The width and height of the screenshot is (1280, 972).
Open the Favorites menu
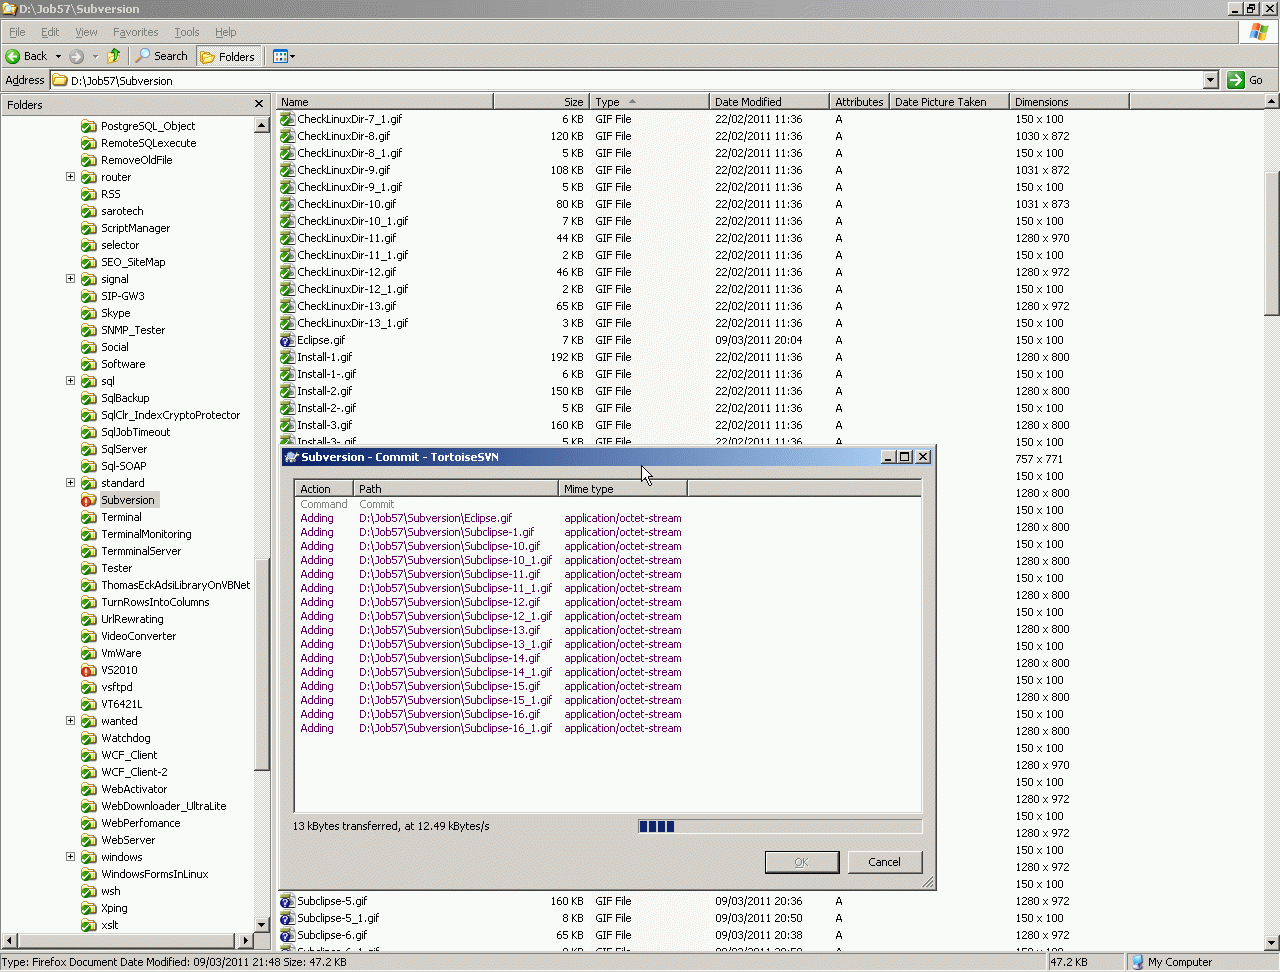click(135, 32)
